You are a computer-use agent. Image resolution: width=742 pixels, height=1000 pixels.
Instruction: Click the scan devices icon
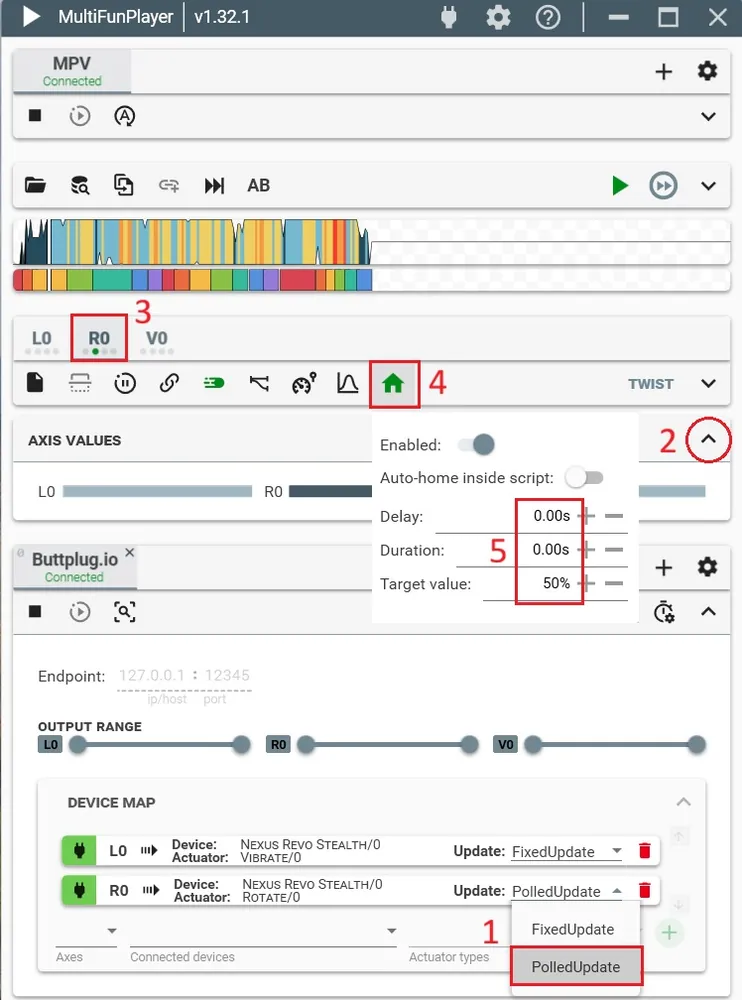124,612
